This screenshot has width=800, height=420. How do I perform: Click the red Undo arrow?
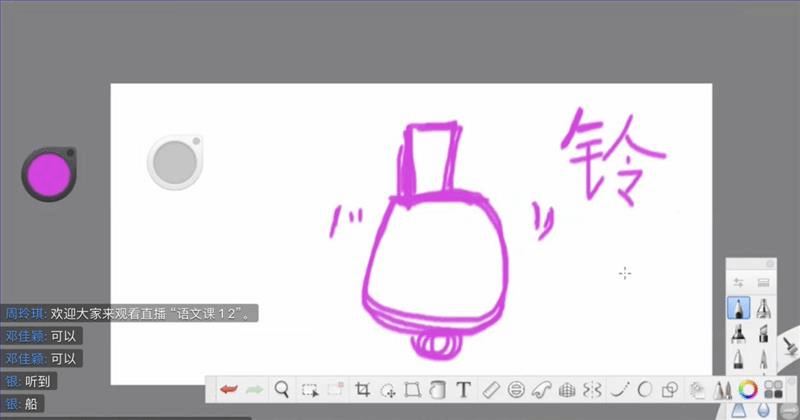coord(228,389)
